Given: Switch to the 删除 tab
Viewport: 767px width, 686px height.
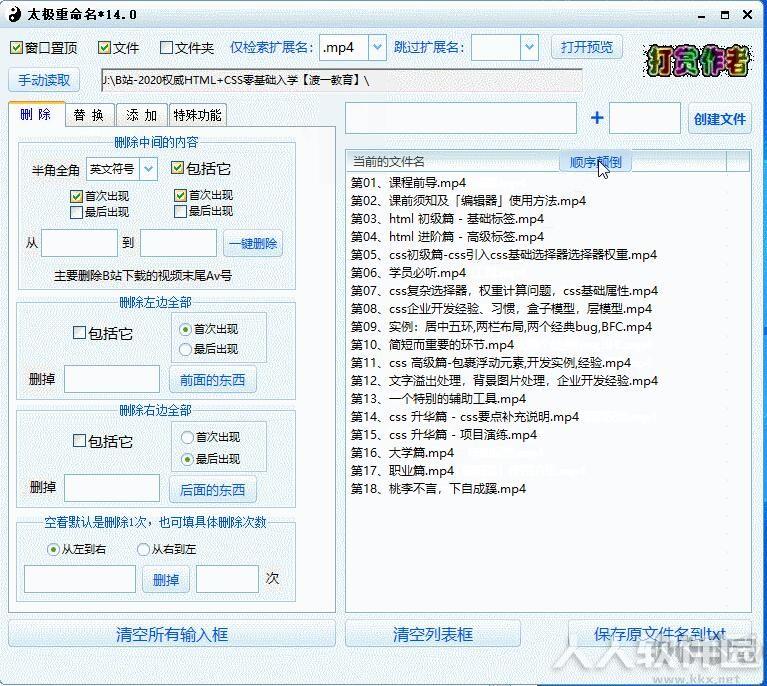Looking at the screenshot, I should pos(36,114).
